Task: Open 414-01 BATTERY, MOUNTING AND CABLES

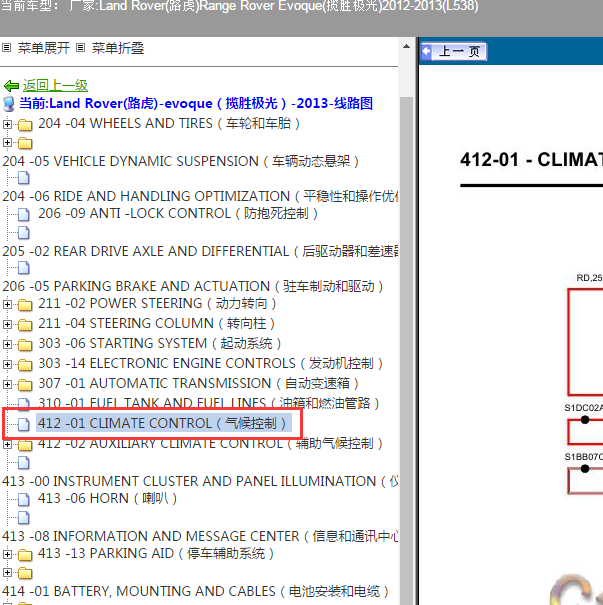Action: [195, 591]
